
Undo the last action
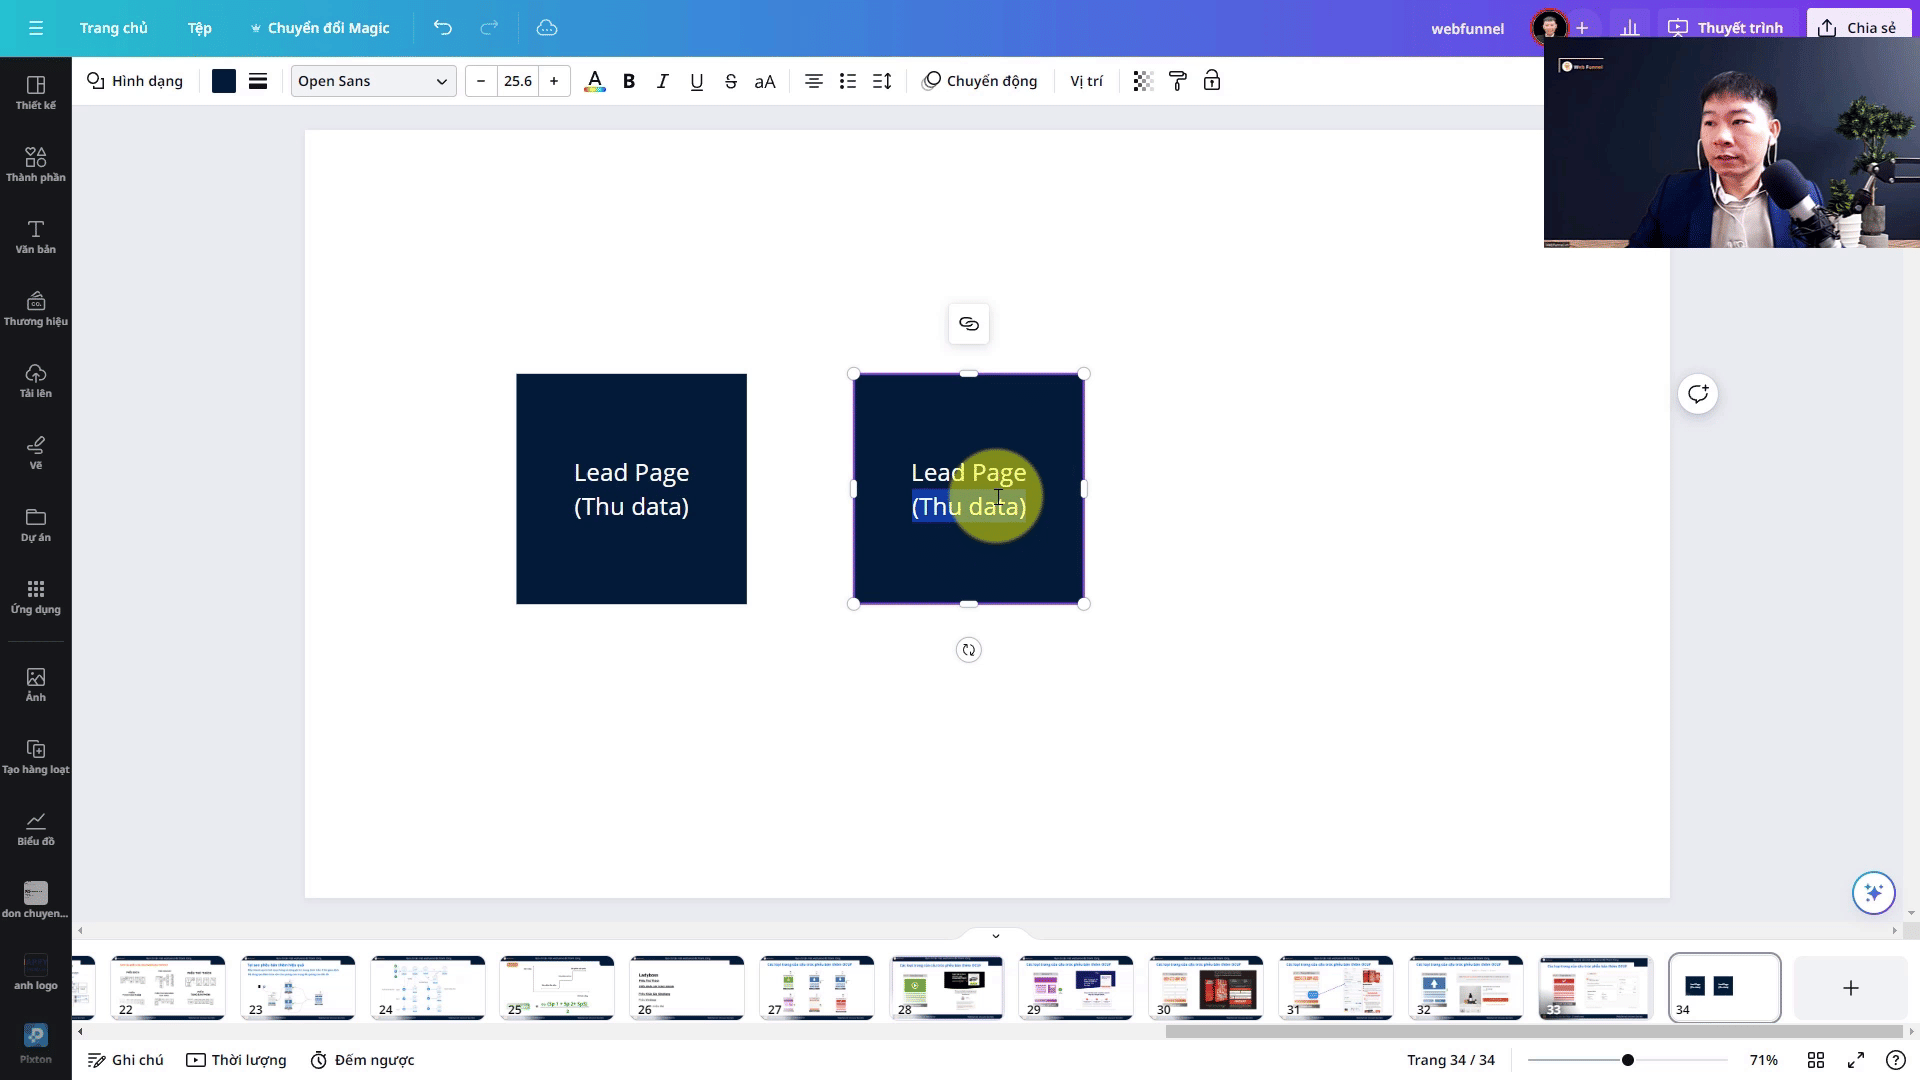click(x=443, y=28)
